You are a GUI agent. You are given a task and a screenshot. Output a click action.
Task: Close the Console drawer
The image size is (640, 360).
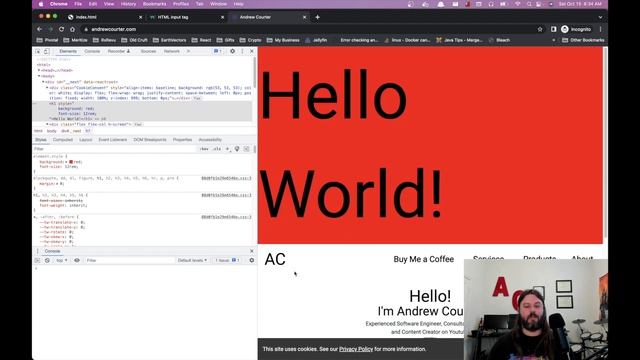click(252, 251)
